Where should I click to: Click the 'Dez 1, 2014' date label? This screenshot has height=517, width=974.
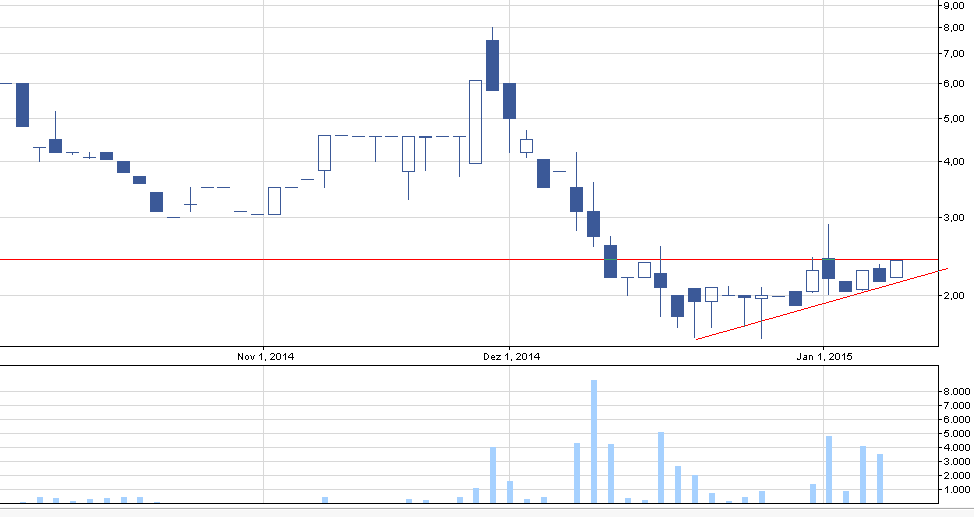[x=511, y=357]
